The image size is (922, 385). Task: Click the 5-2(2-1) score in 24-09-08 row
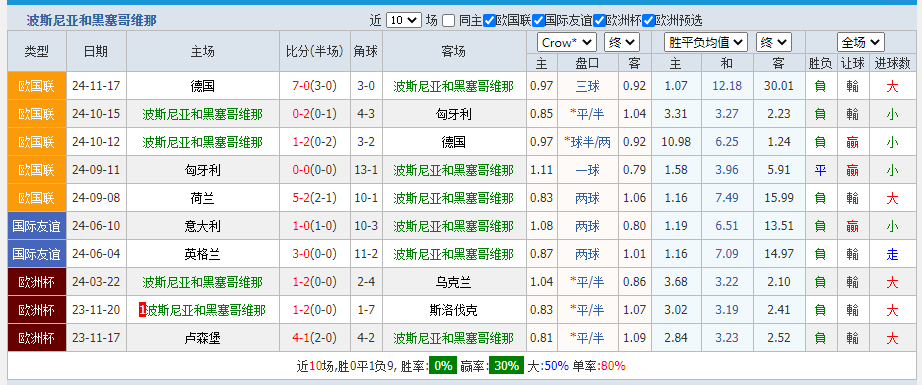[x=314, y=198]
